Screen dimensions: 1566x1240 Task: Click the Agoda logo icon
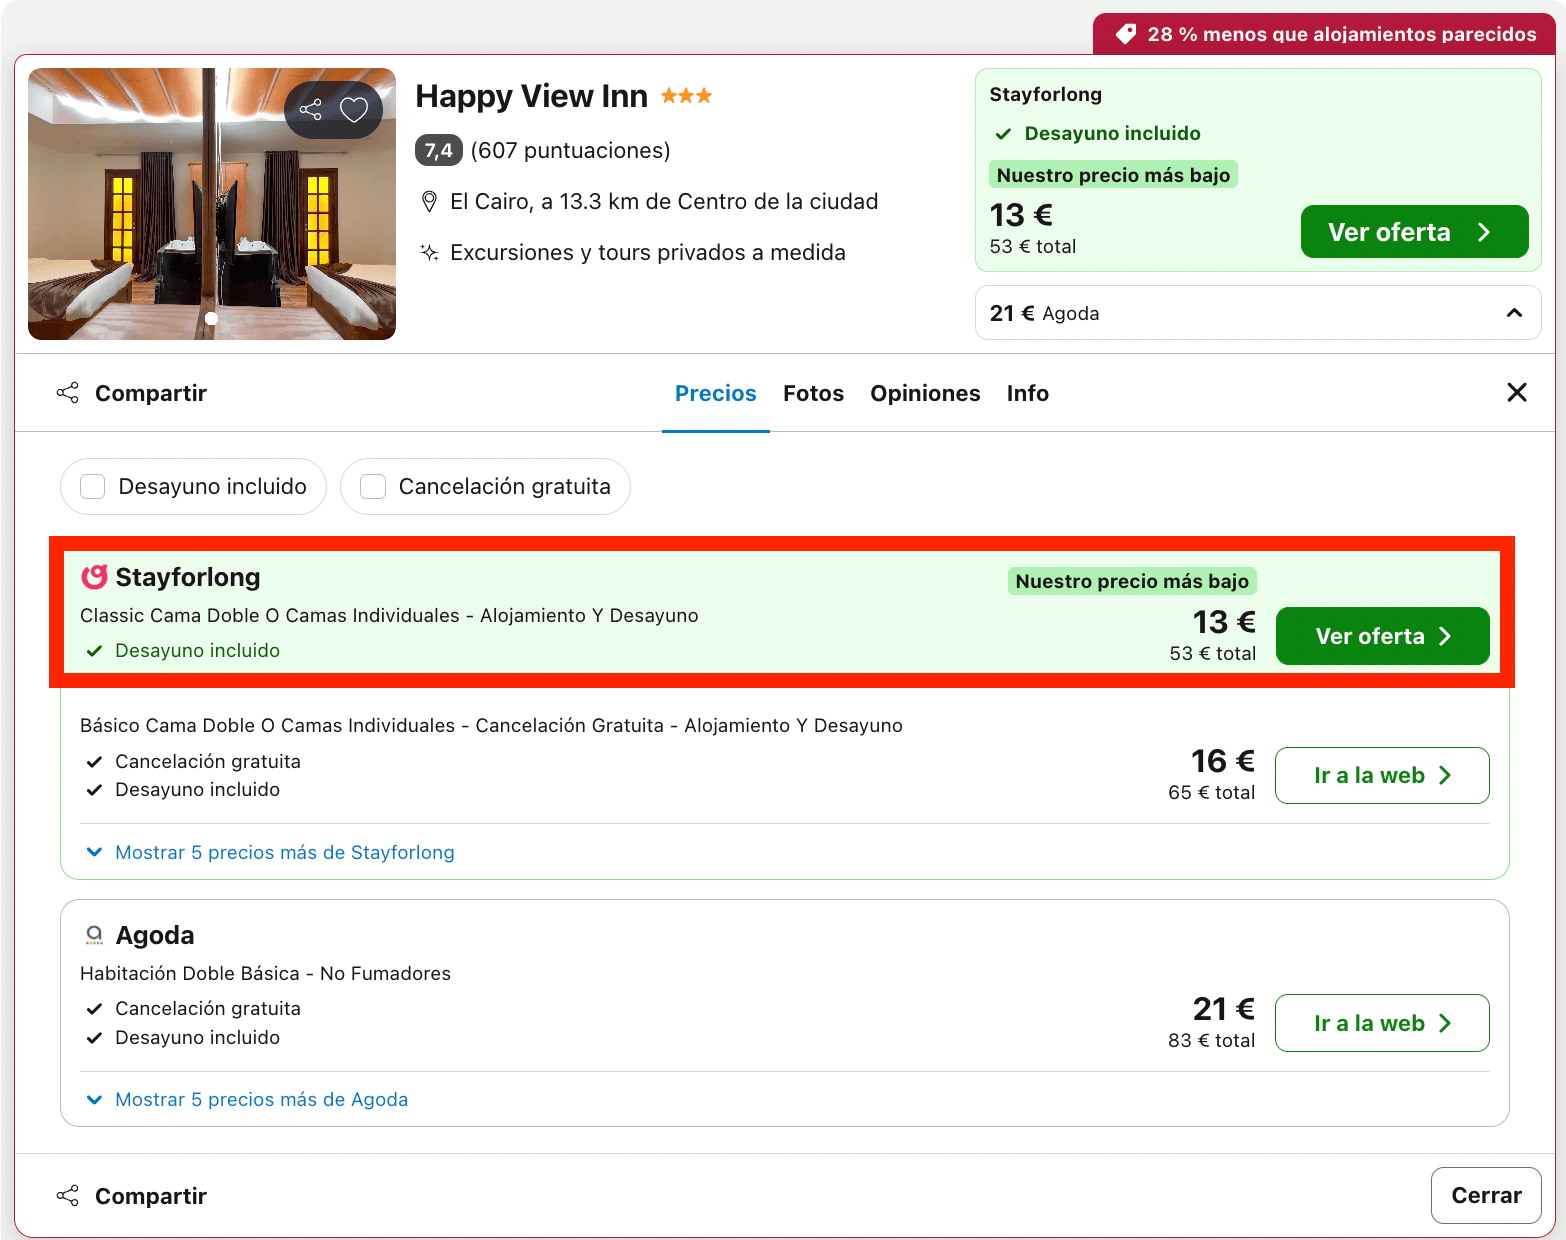tap(94, 935)
